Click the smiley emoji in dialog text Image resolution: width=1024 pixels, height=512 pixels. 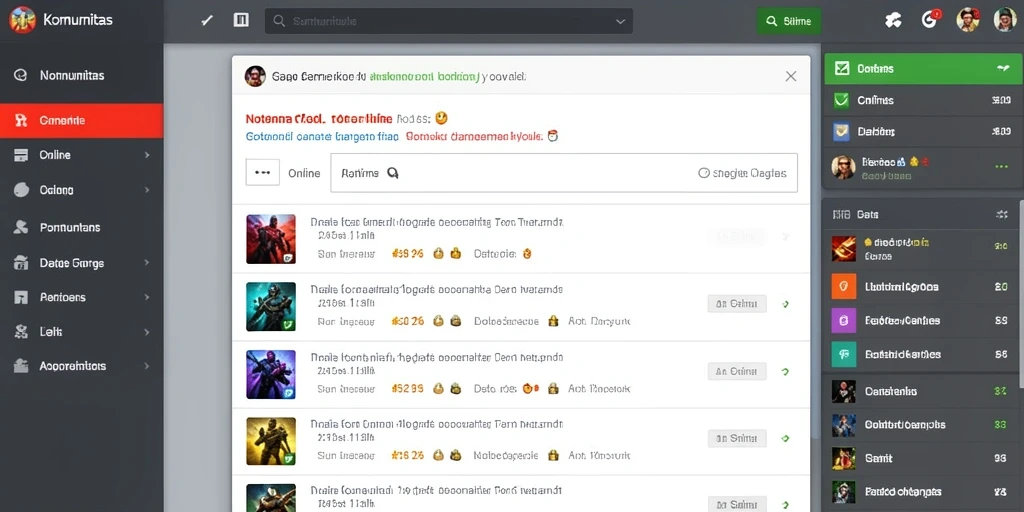pyautogui.click(x=441, y=118)
